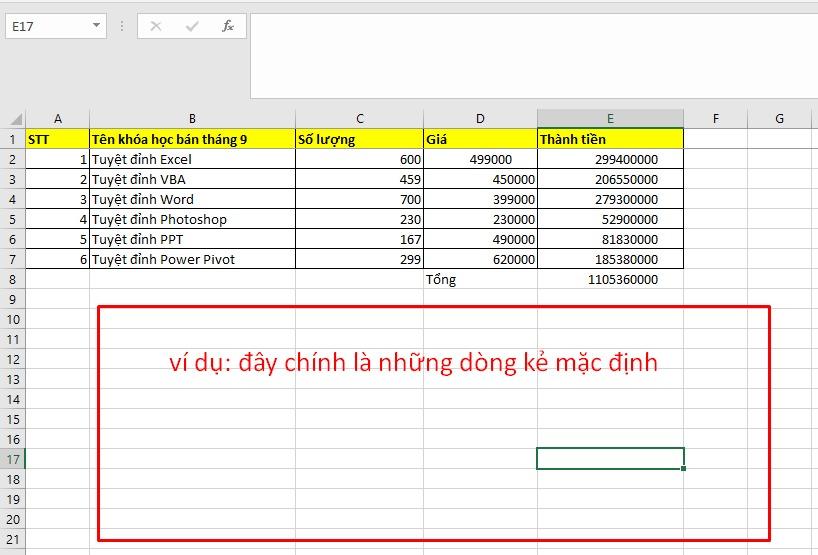The height and width of the screenshot is (555, 818).
Task: Click the Cancel X icon in formula bar
Action: pos(155,26)
